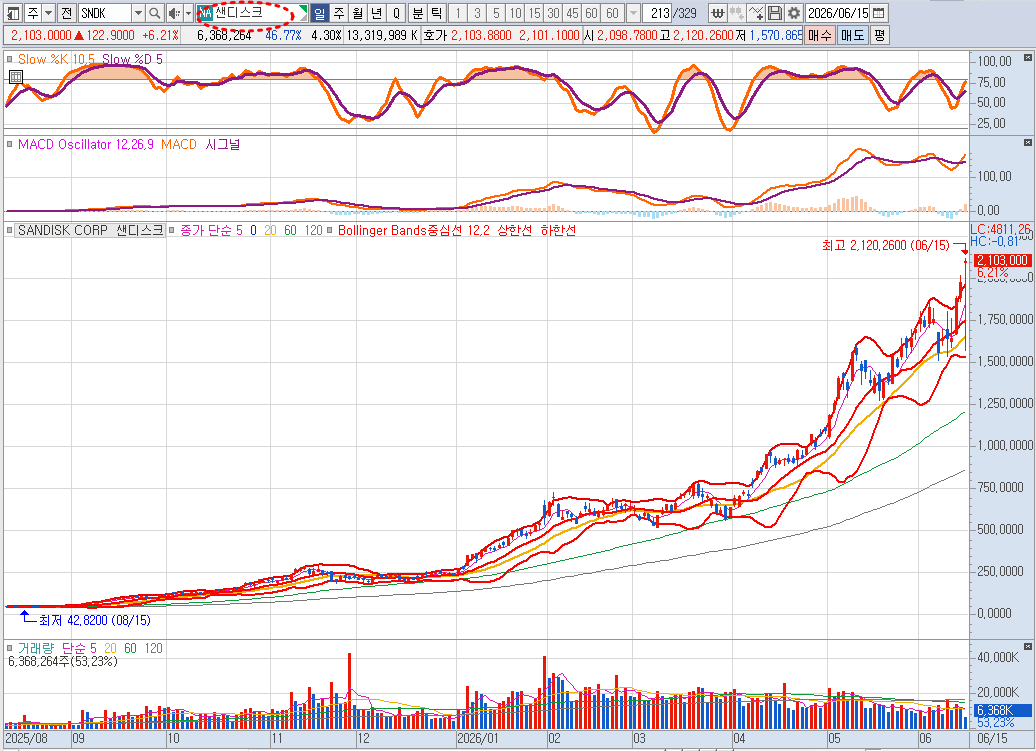Open the dropdown next to the speaker icon

(188, 13)
